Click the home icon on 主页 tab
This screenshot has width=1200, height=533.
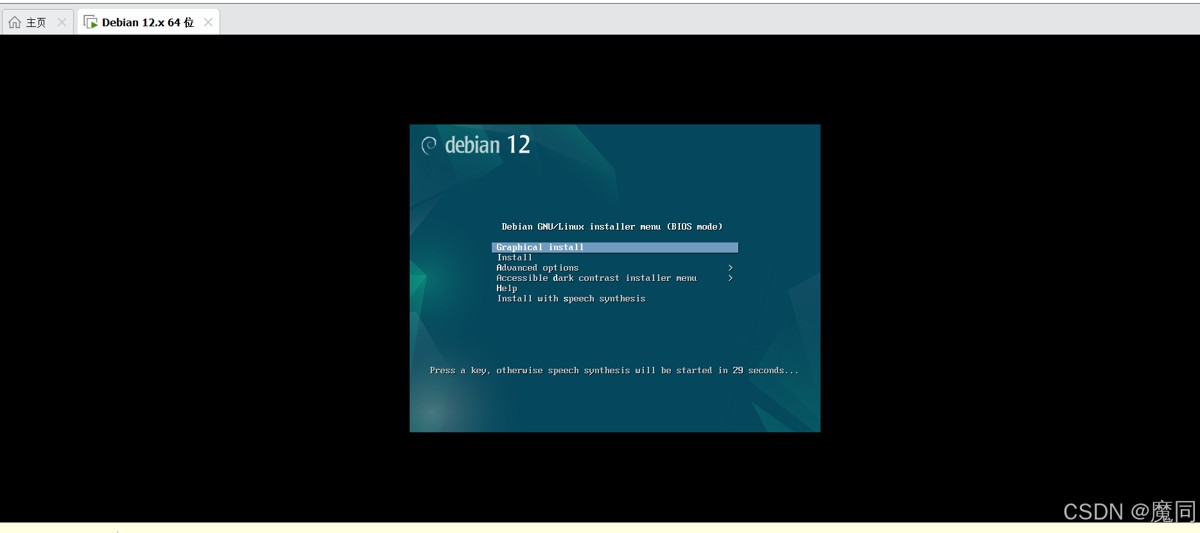click(x=15, y=22)
